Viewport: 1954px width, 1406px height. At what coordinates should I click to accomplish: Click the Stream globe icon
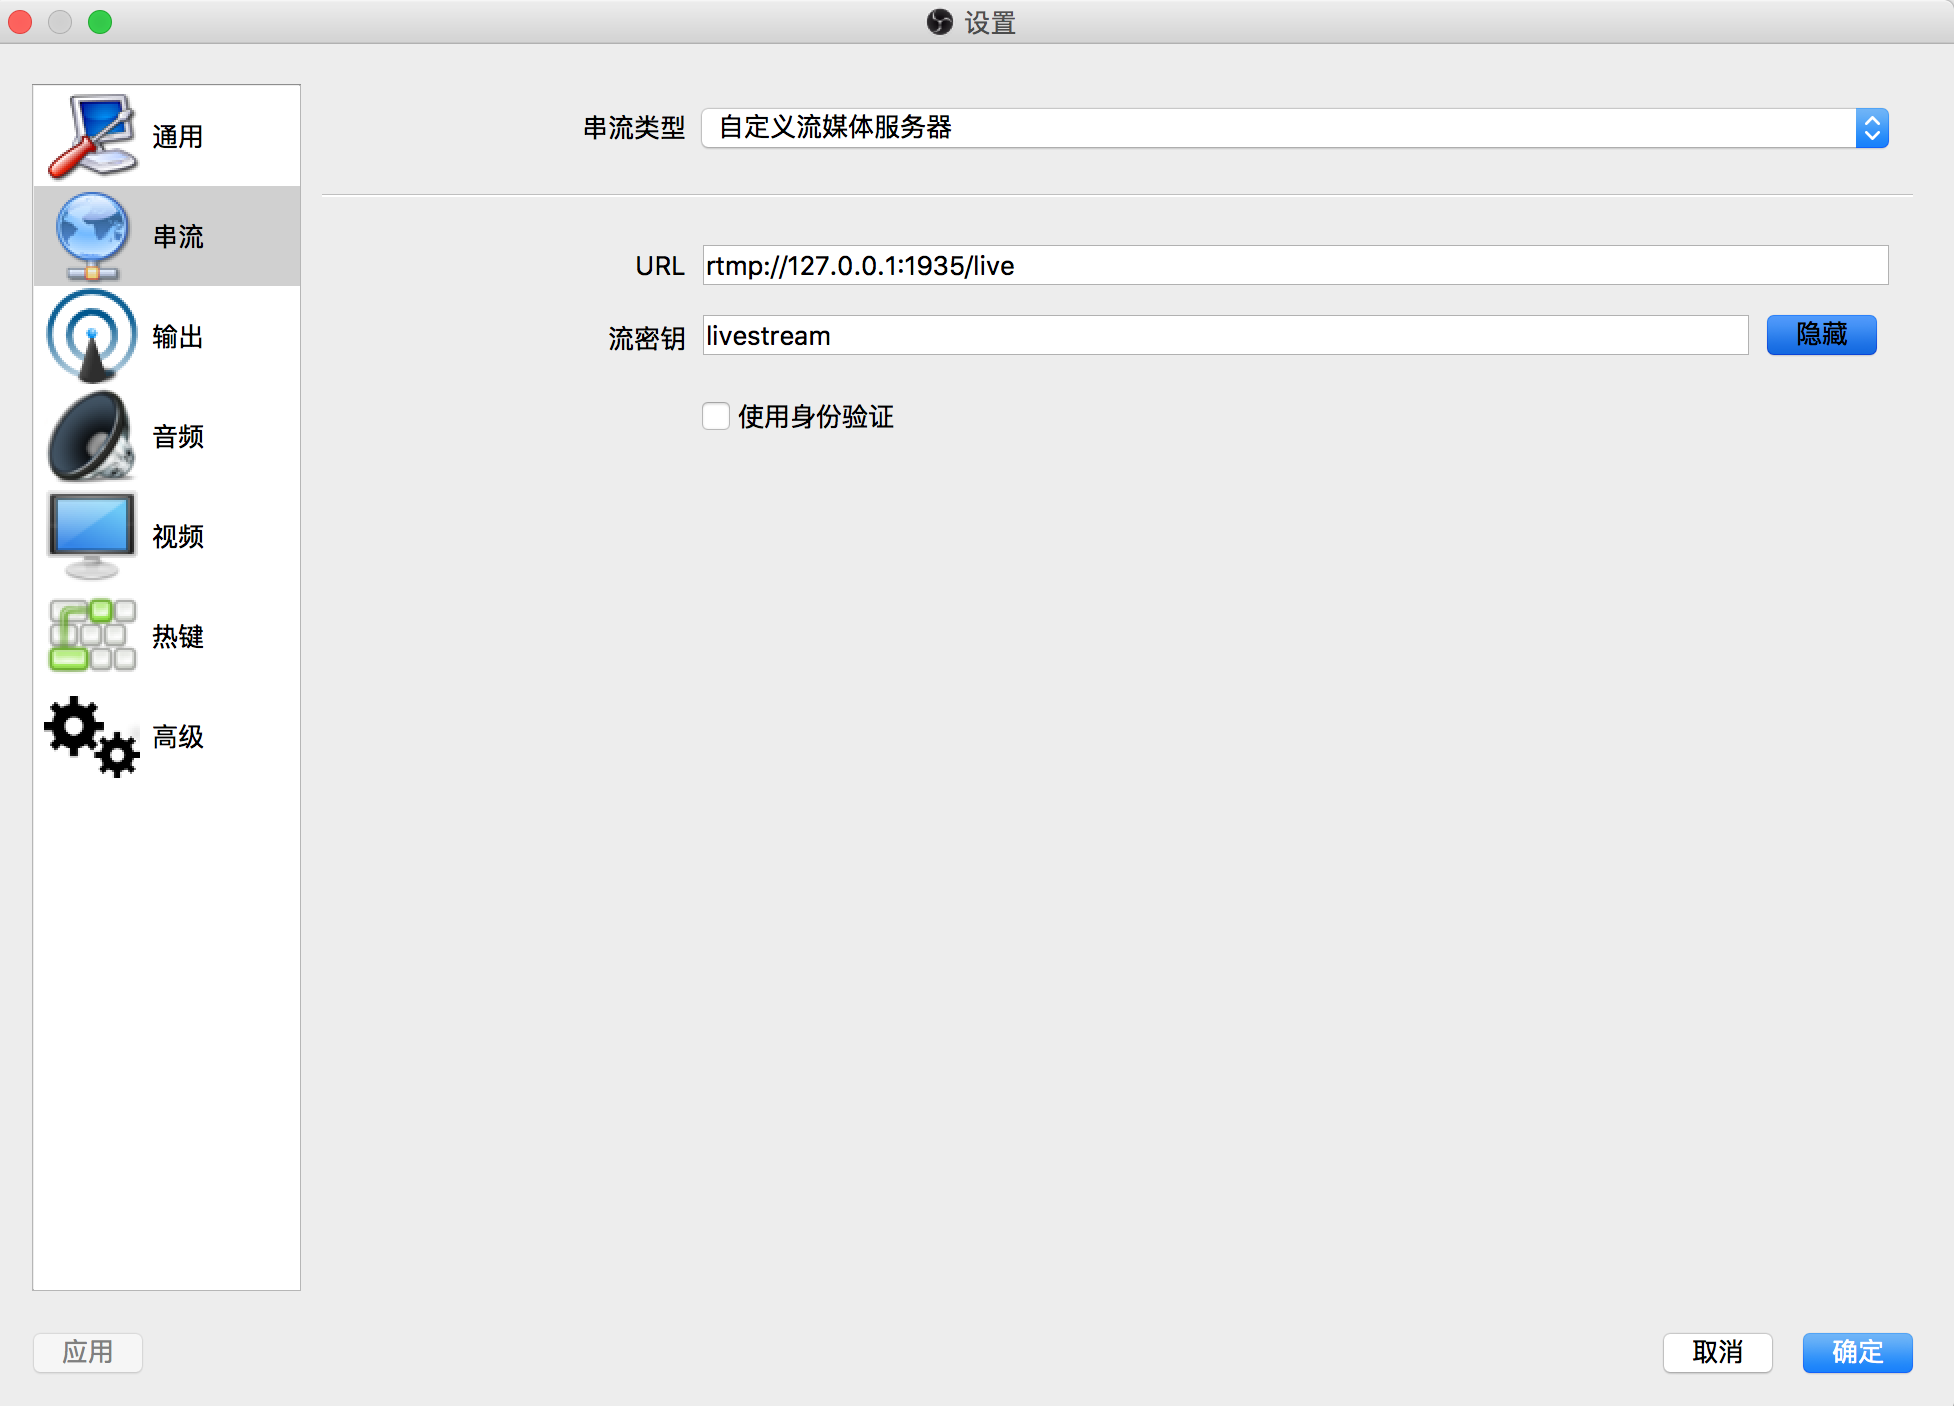point(92,236)
